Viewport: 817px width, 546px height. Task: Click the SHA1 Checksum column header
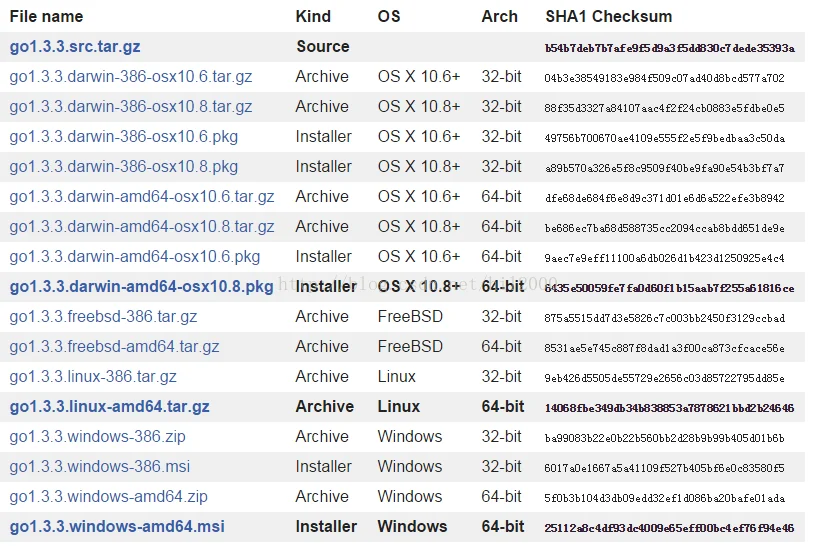pos(609,17)
